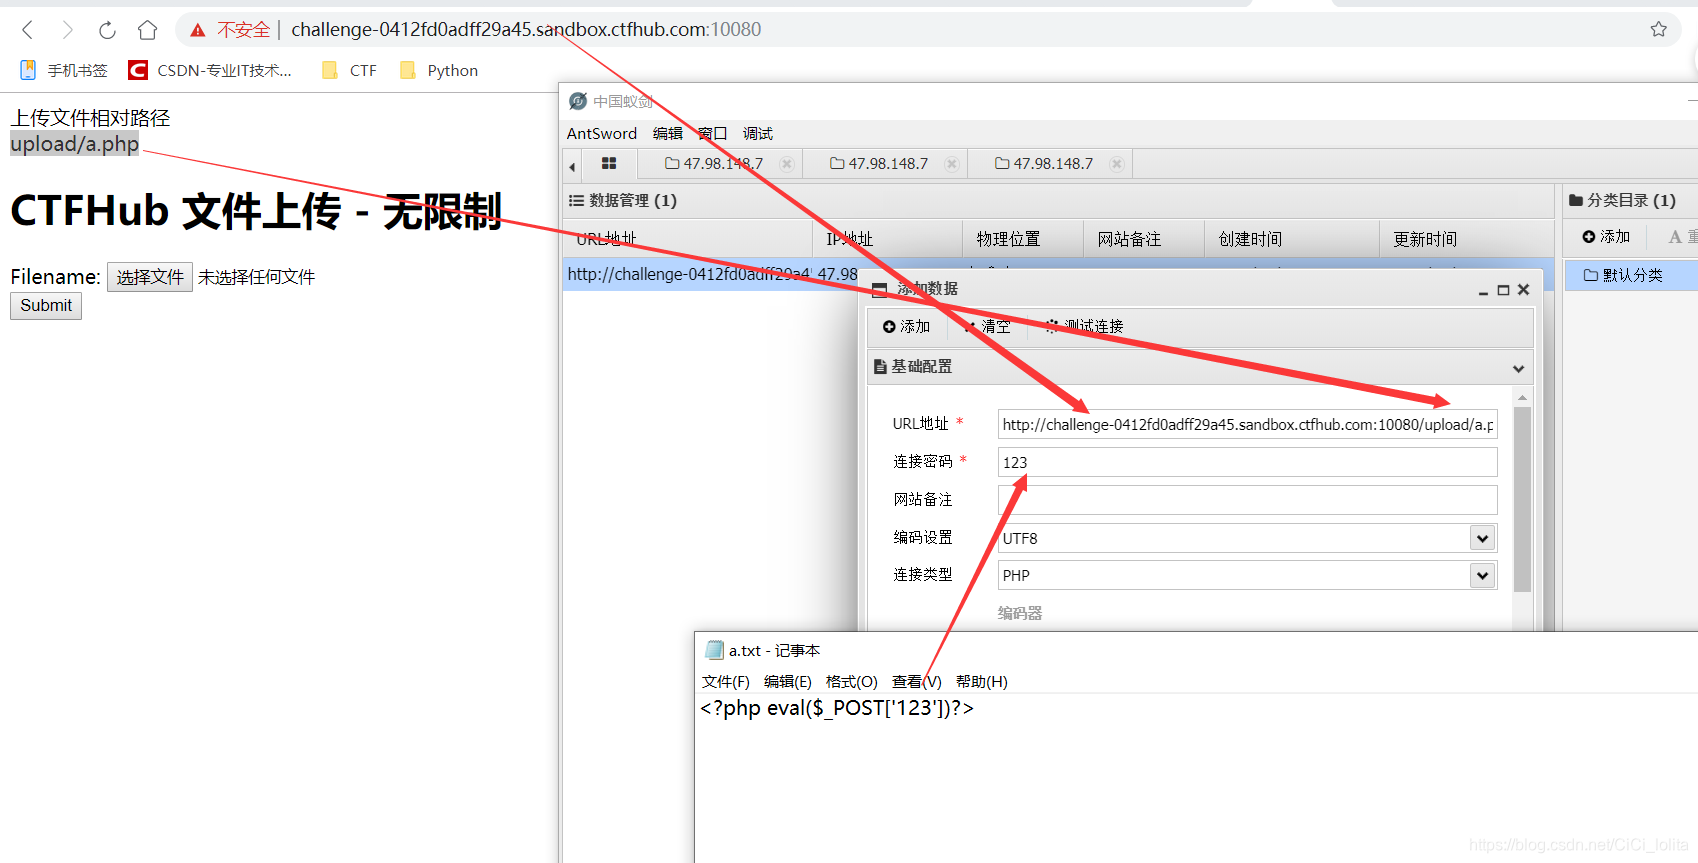This screenshot has height=863, width=1698.
Task: Switch to the AntSword home grid tab
Action: pos(609,163)
